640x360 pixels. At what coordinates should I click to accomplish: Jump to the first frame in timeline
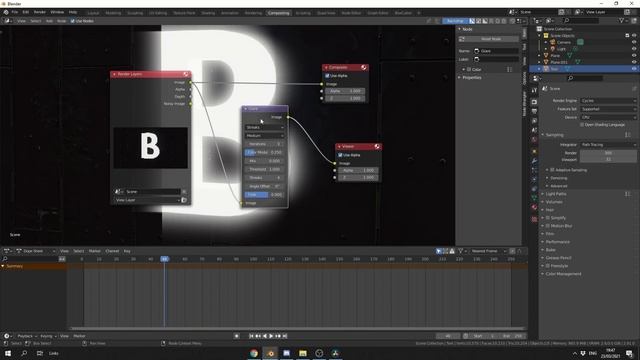point(251,336)
